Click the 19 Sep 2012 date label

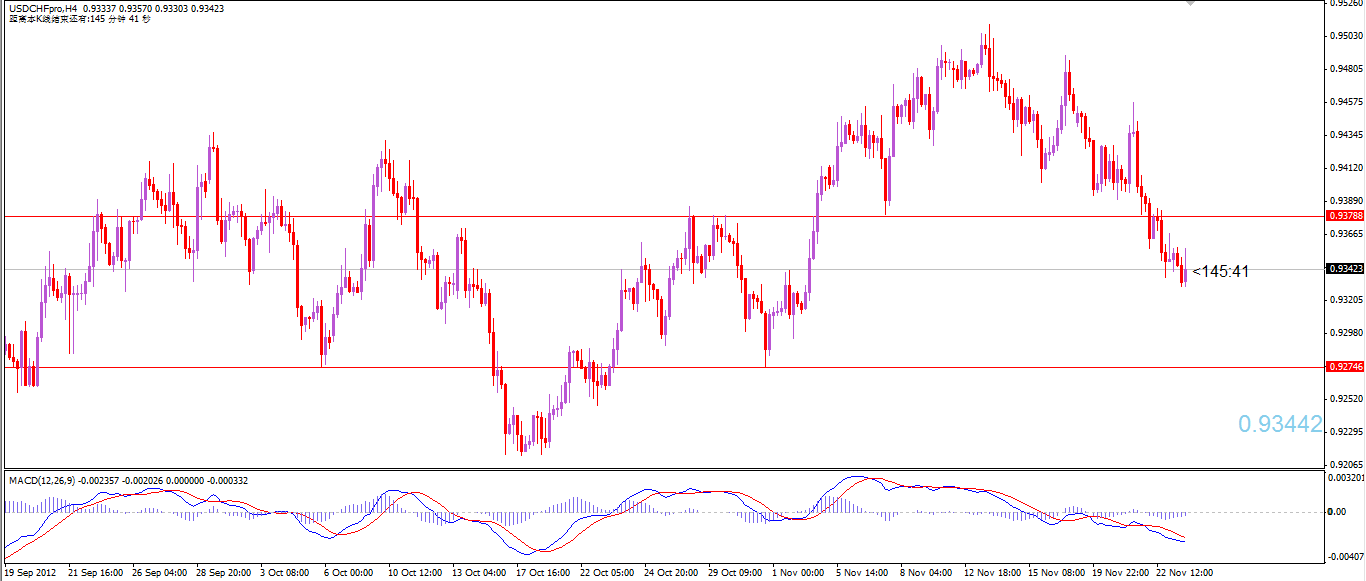30,573
